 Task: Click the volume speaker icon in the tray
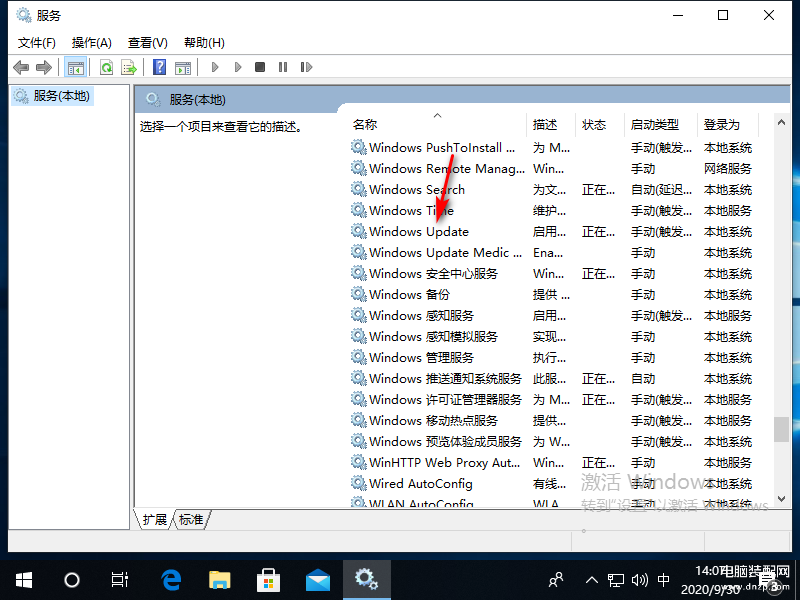(640, 580)
